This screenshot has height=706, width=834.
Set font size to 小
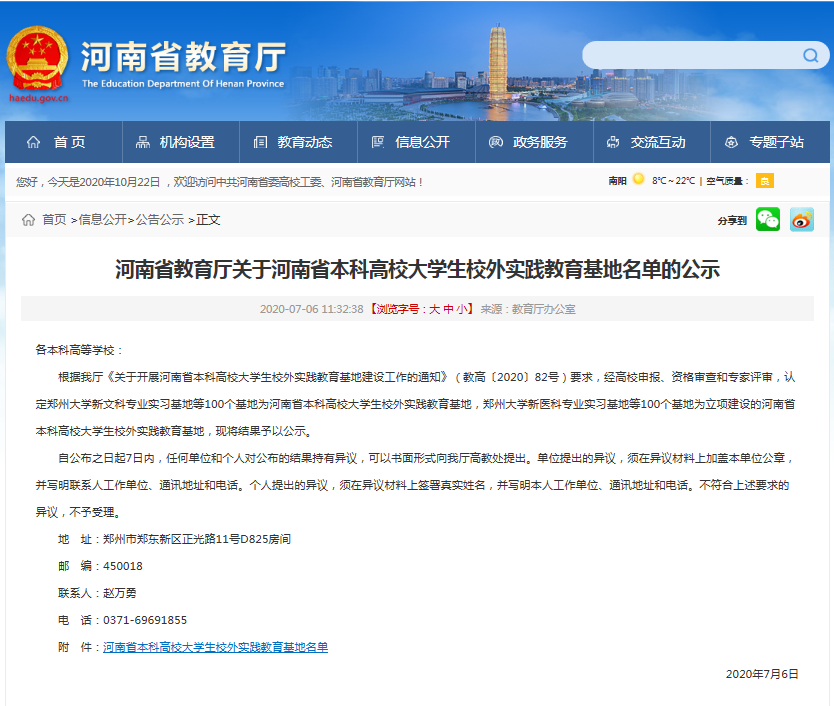[462, 309]
